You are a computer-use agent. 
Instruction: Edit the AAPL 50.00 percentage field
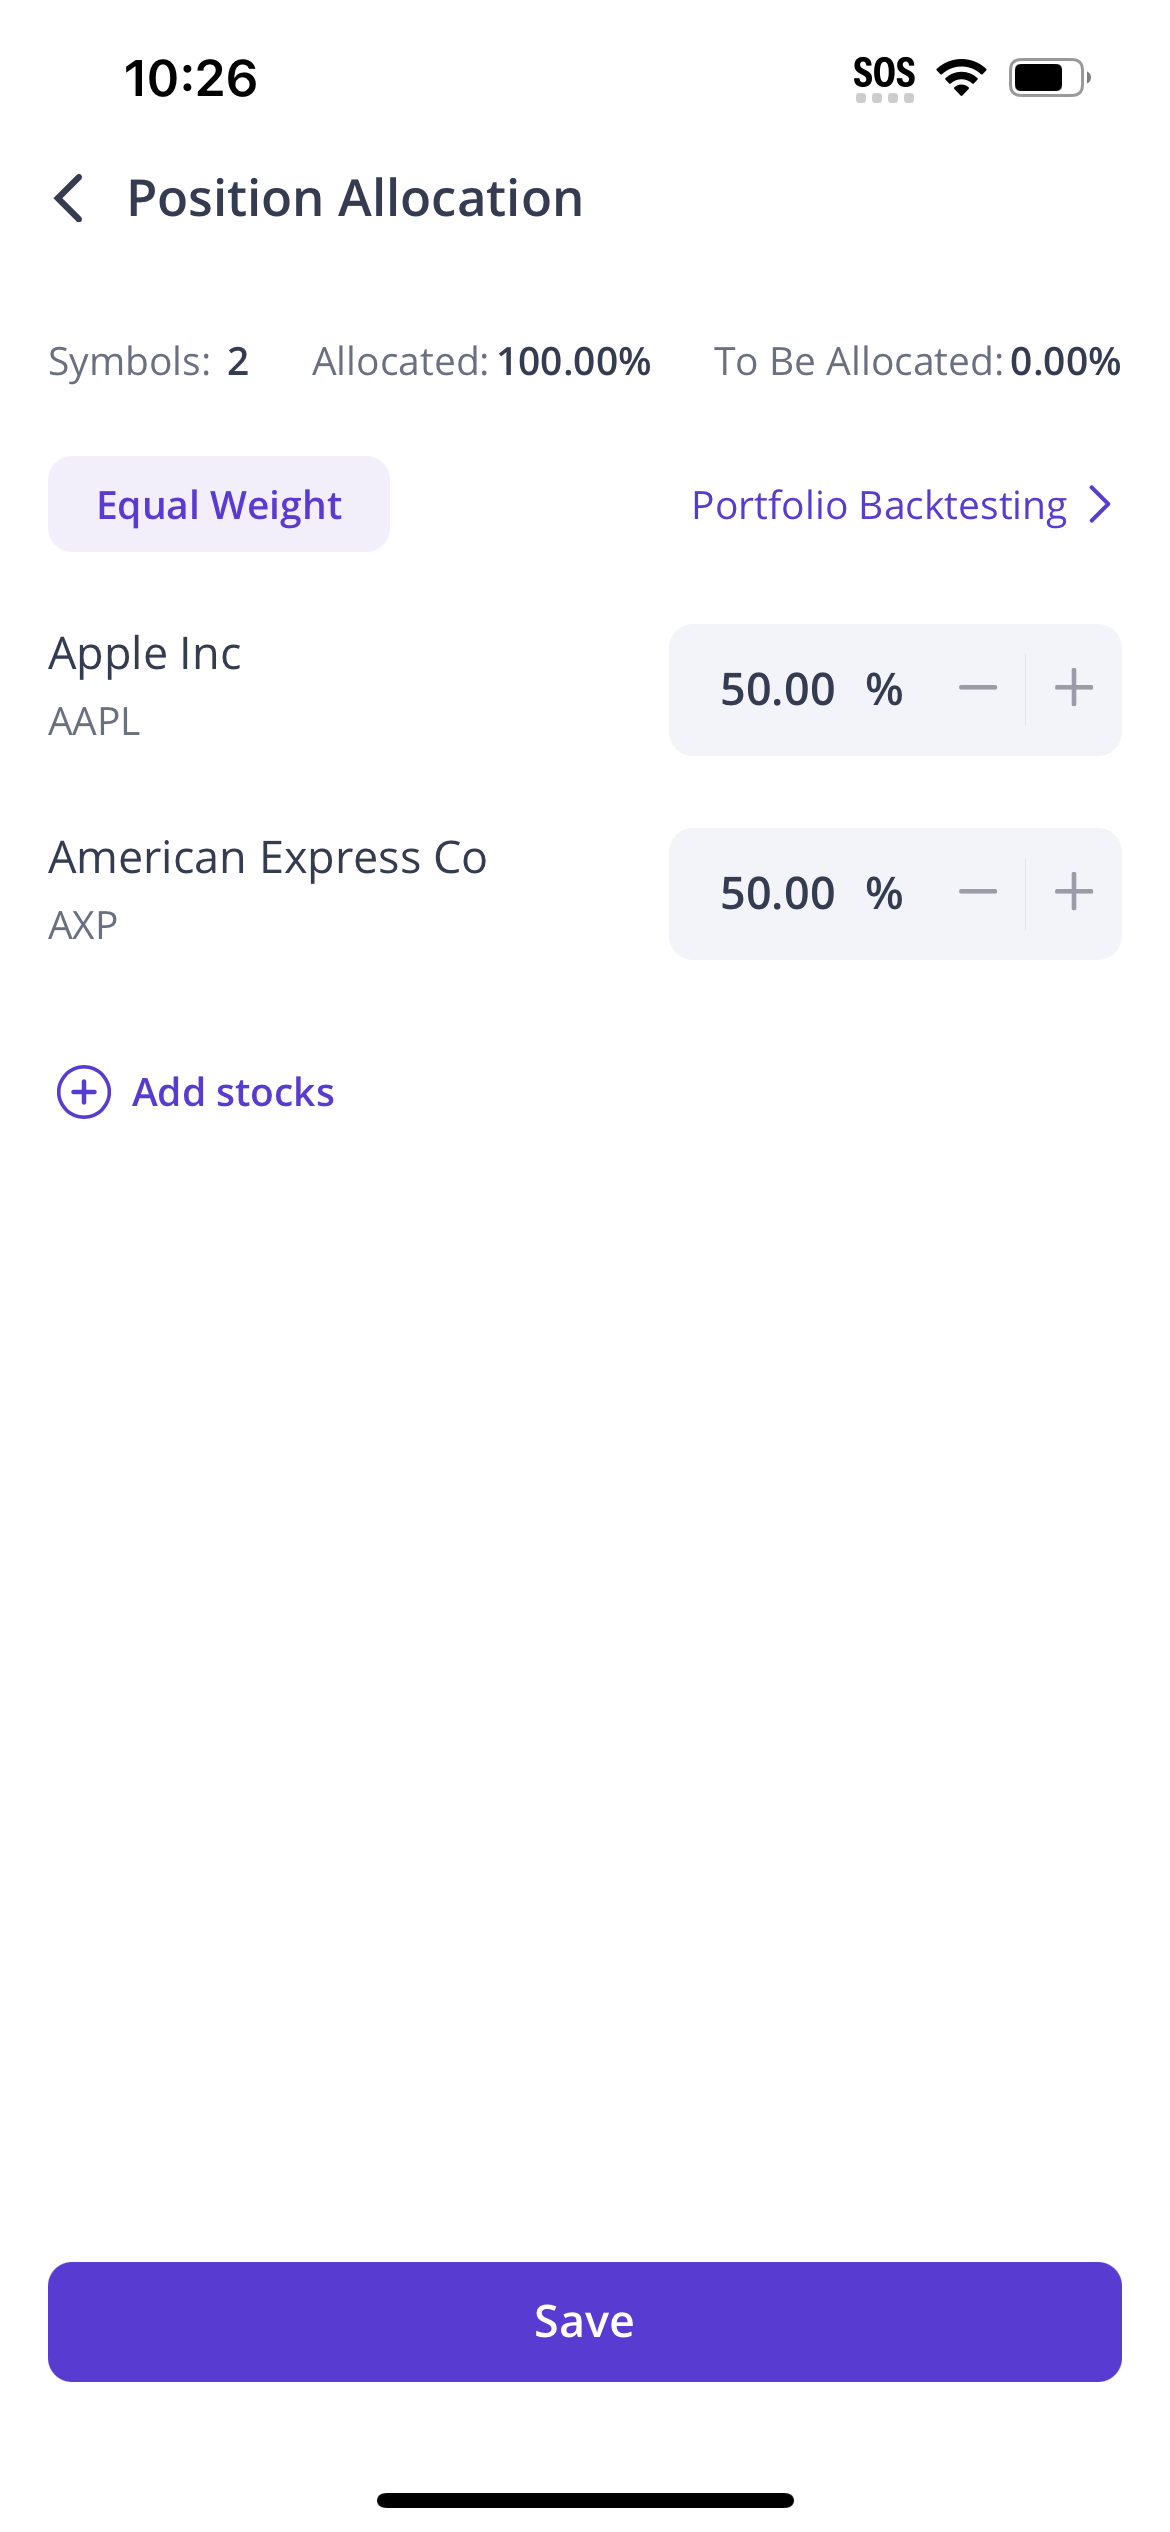[x=778, y=689]
